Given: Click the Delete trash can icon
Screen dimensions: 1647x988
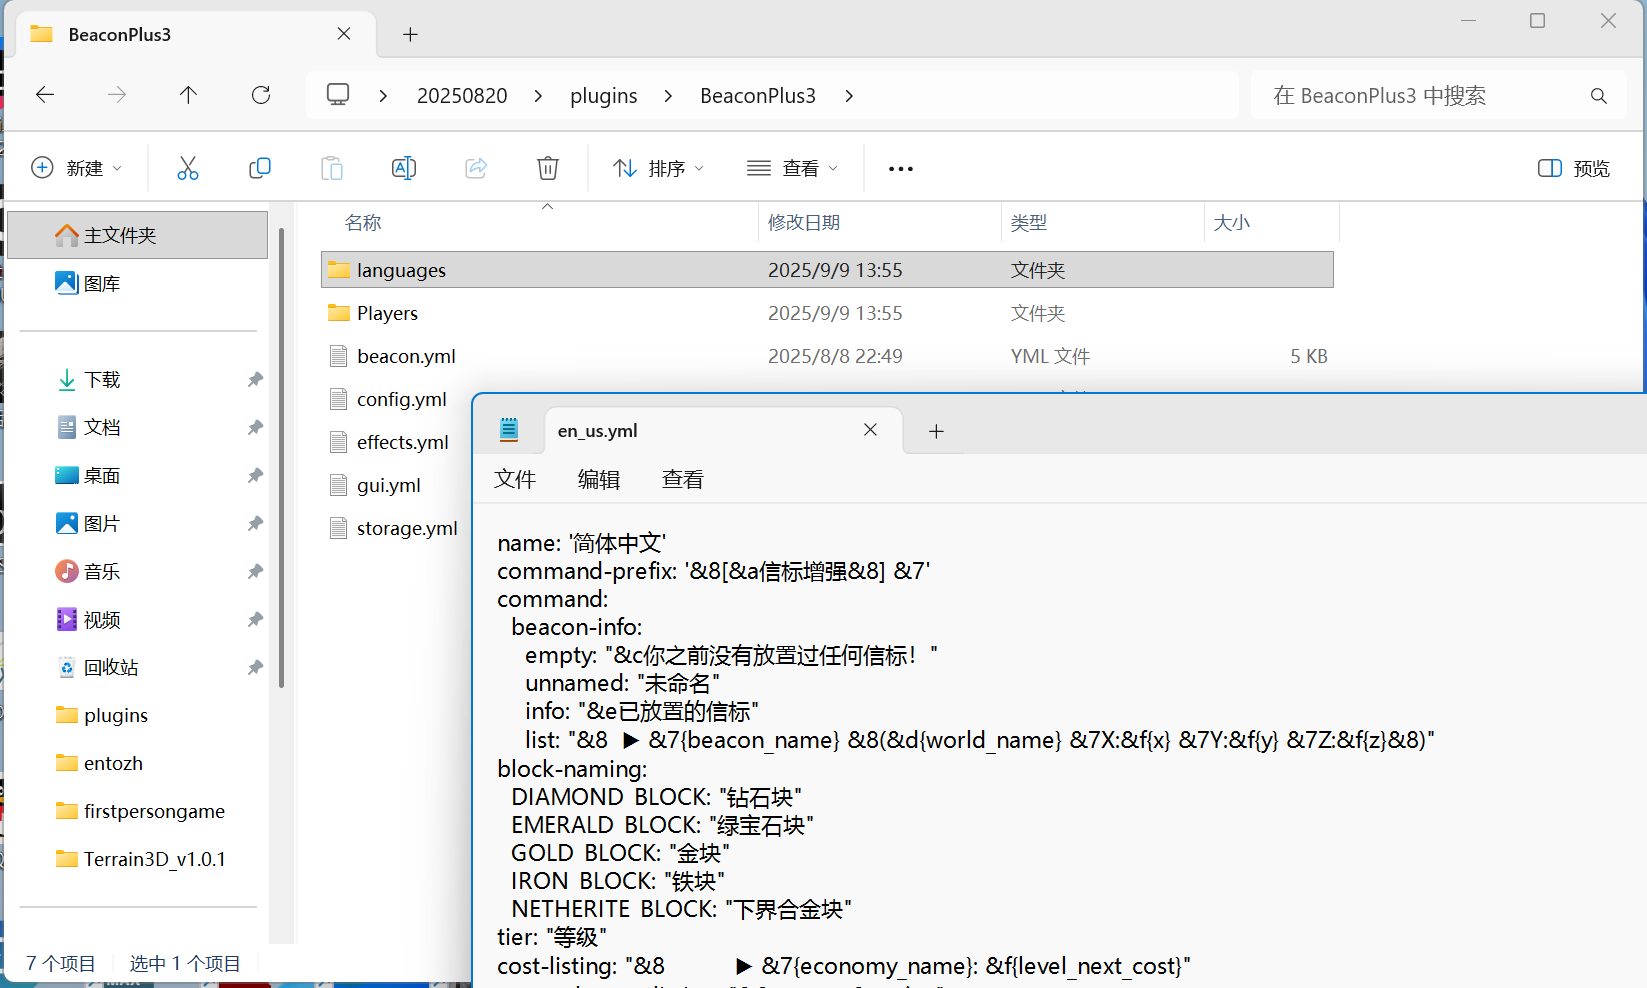Looking at the screenshot, I should [x=548, y=168].
